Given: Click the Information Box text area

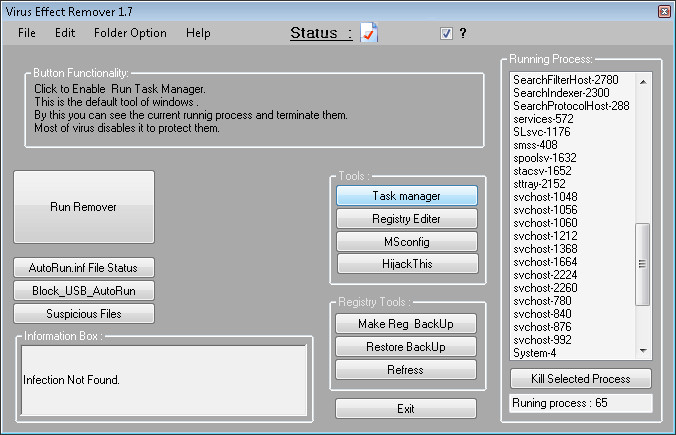Looking at the screenshot, I should tap(164, 381).
